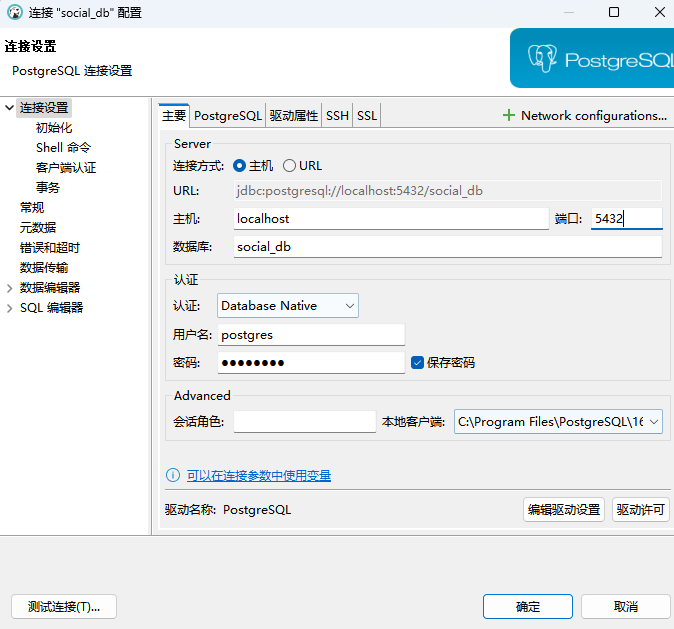Select 常规 in the tree

coord(32,208)
